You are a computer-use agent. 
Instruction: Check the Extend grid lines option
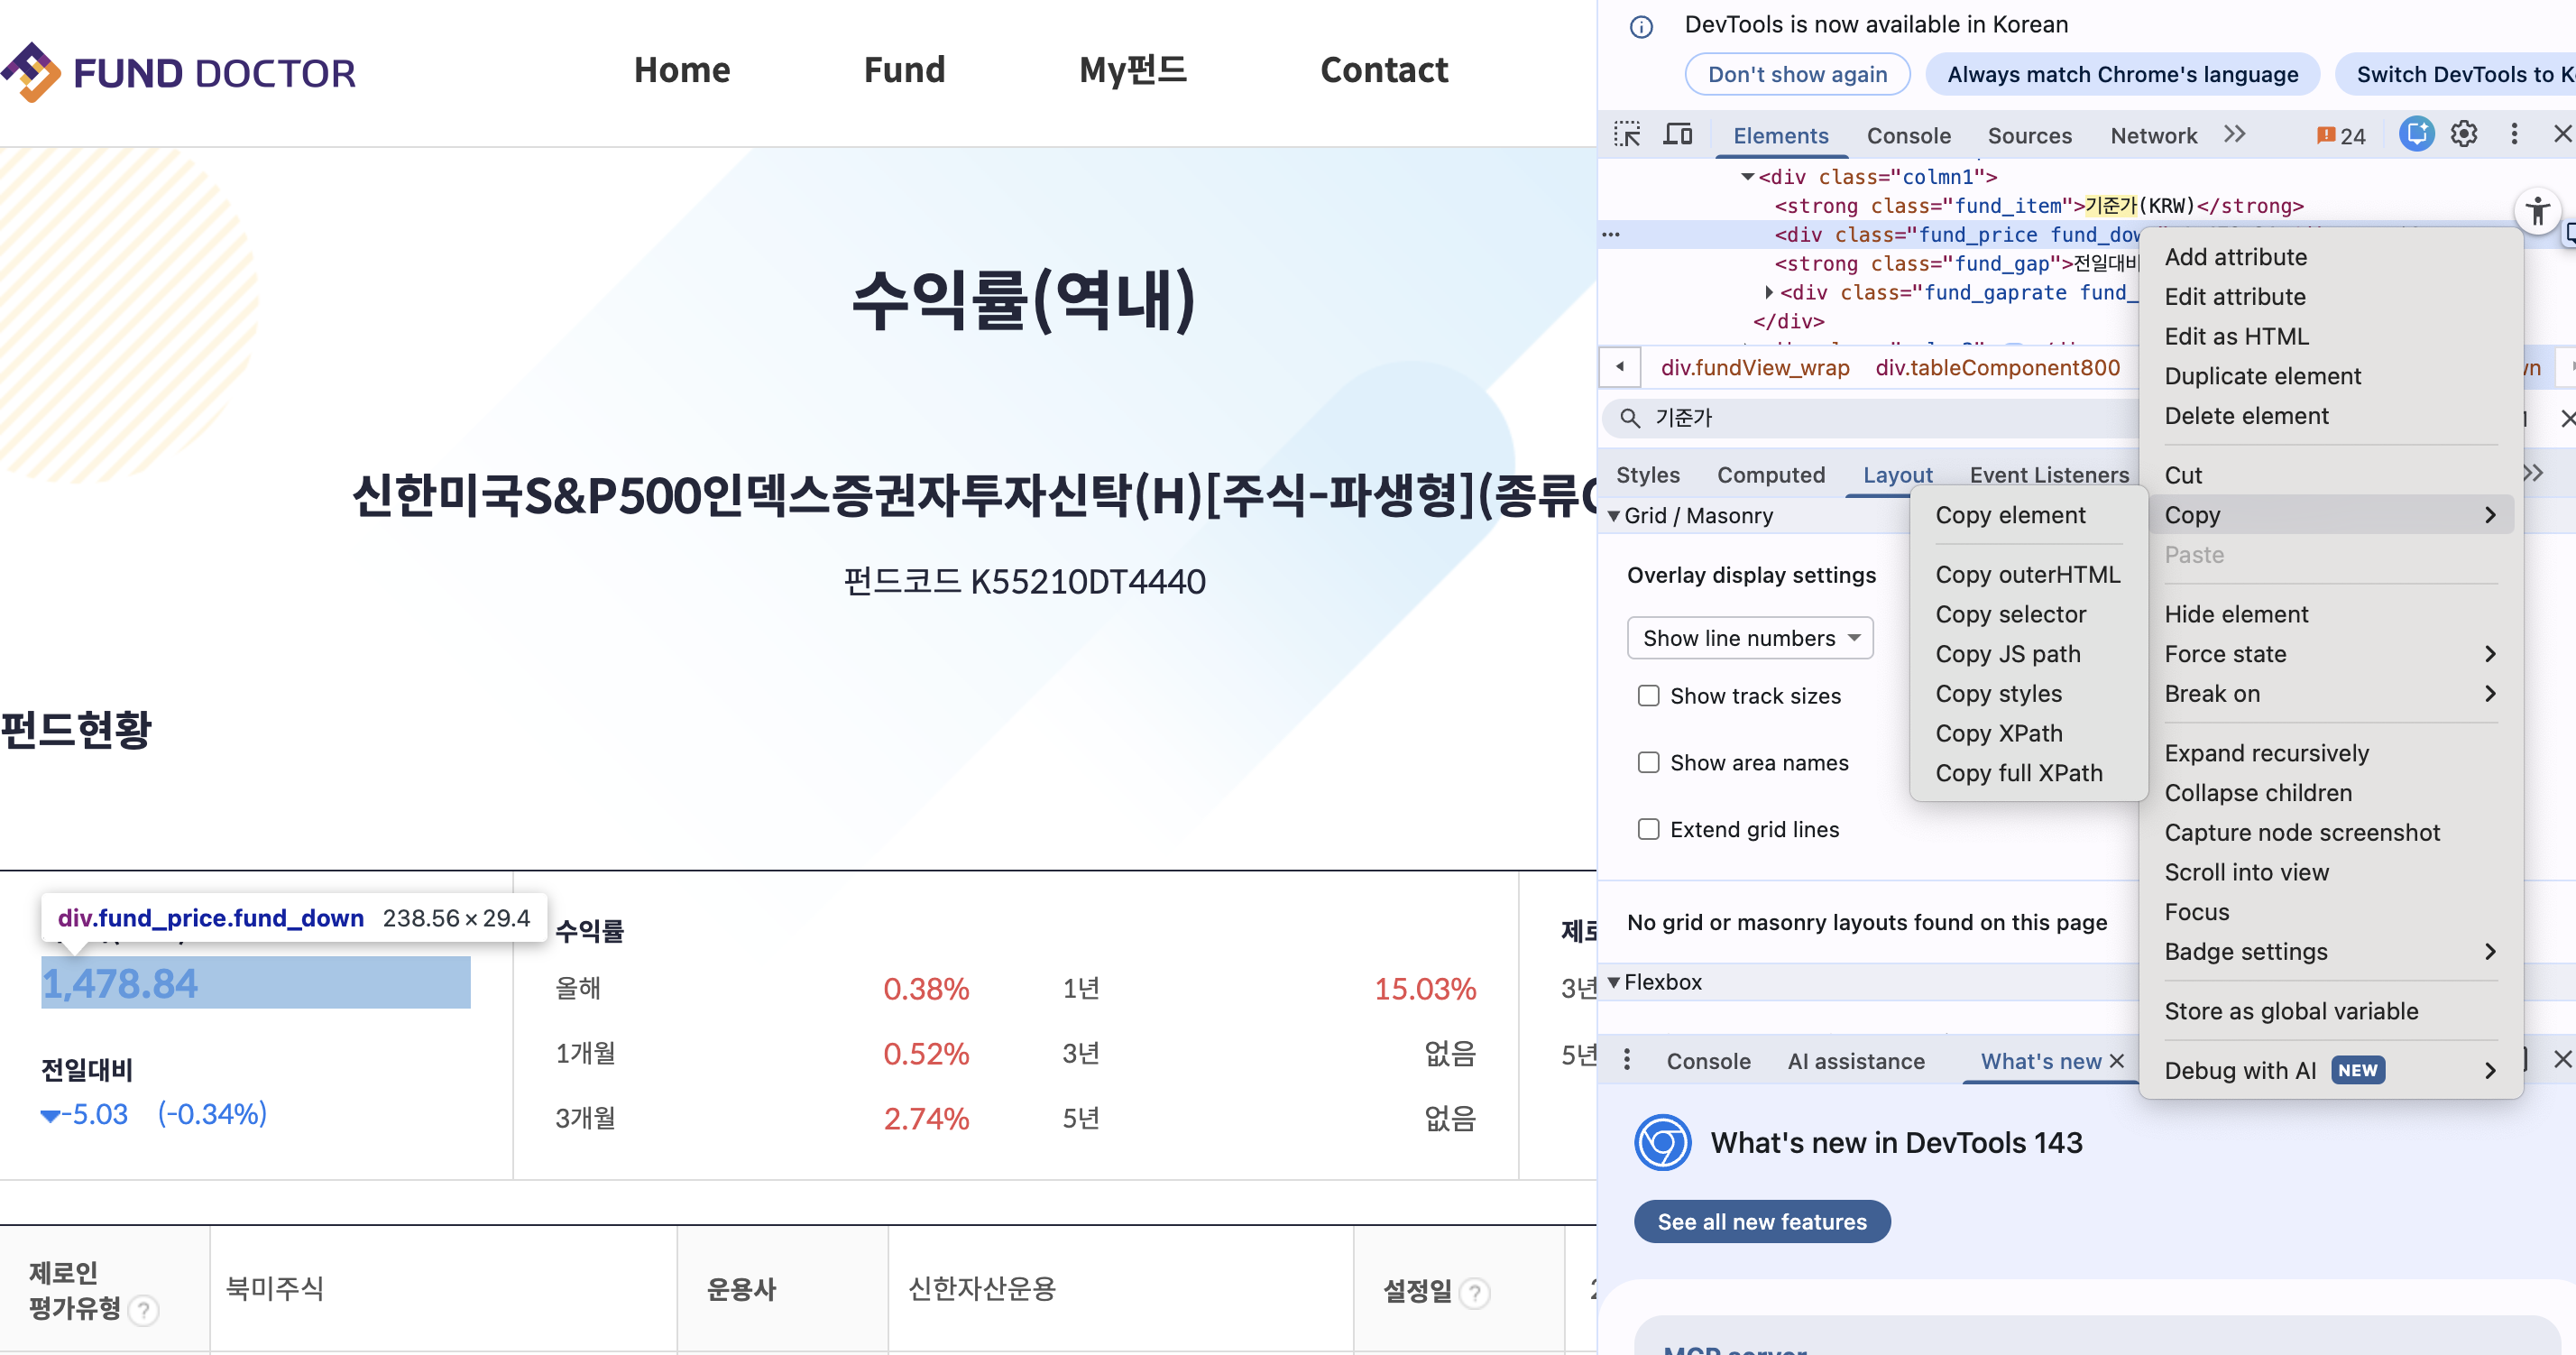click(1648, 829)
